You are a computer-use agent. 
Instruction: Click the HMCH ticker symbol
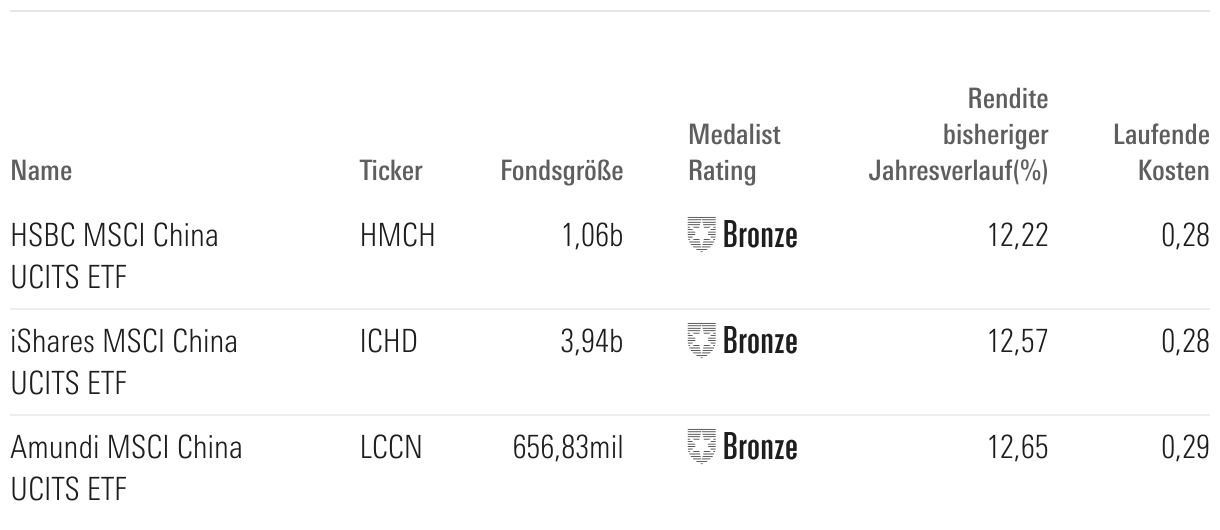coord(397,236)
